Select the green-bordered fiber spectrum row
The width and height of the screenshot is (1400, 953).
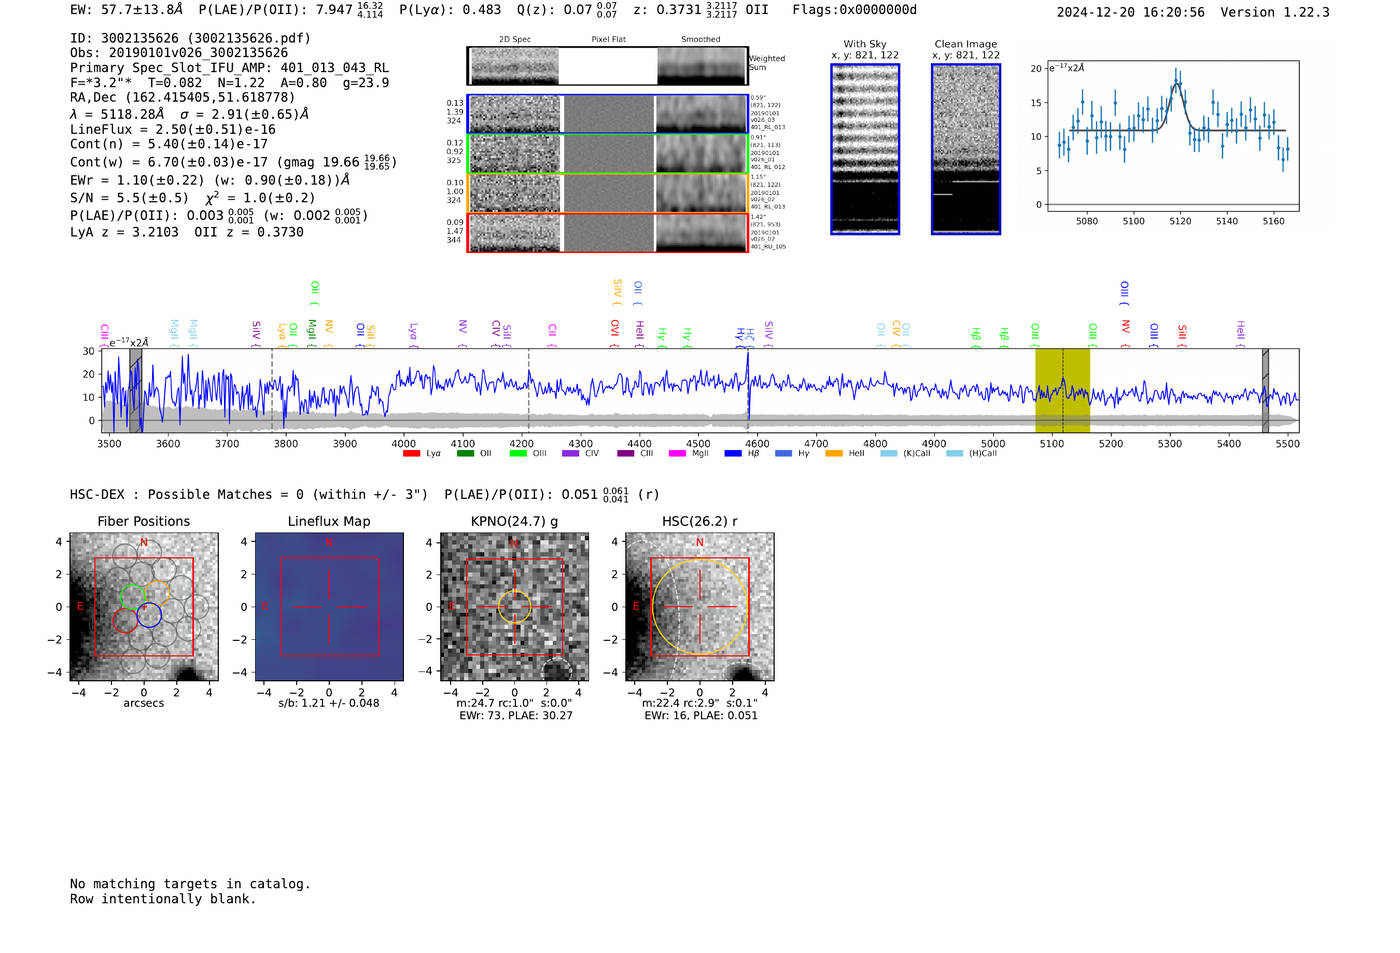pyautogui.click(x=607, y=154)
